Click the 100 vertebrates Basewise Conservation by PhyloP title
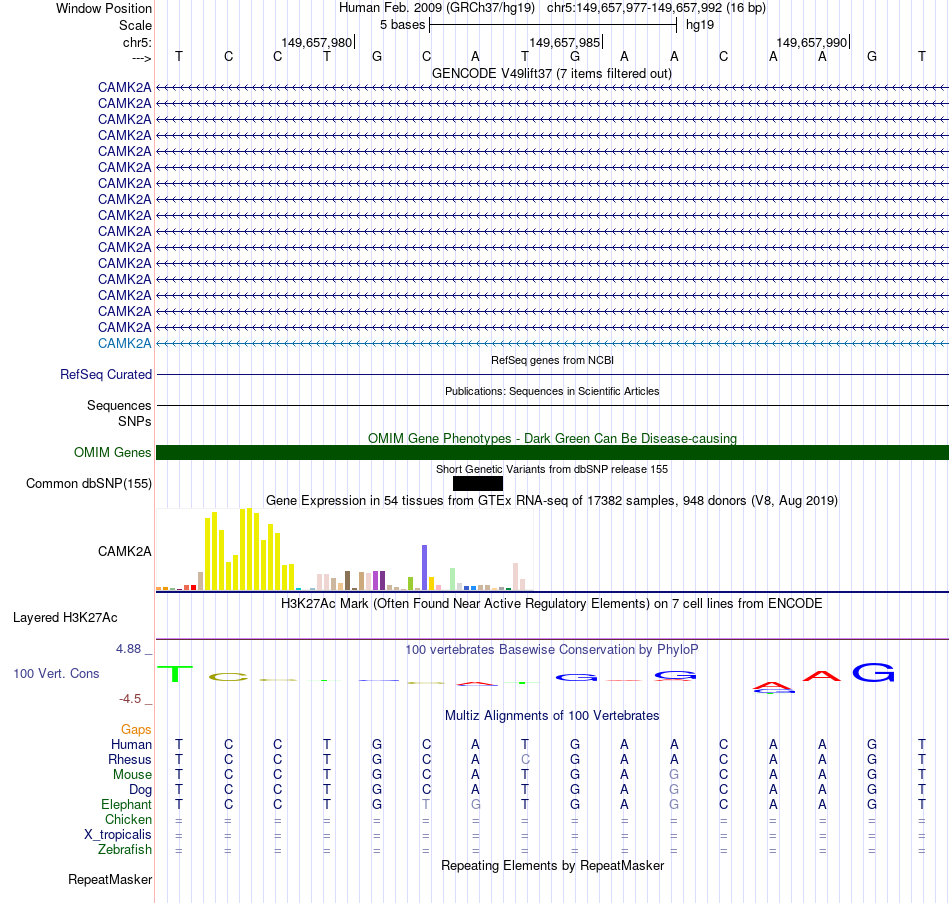The width and height of the screenshot is (950, 903). pos(551,650)
